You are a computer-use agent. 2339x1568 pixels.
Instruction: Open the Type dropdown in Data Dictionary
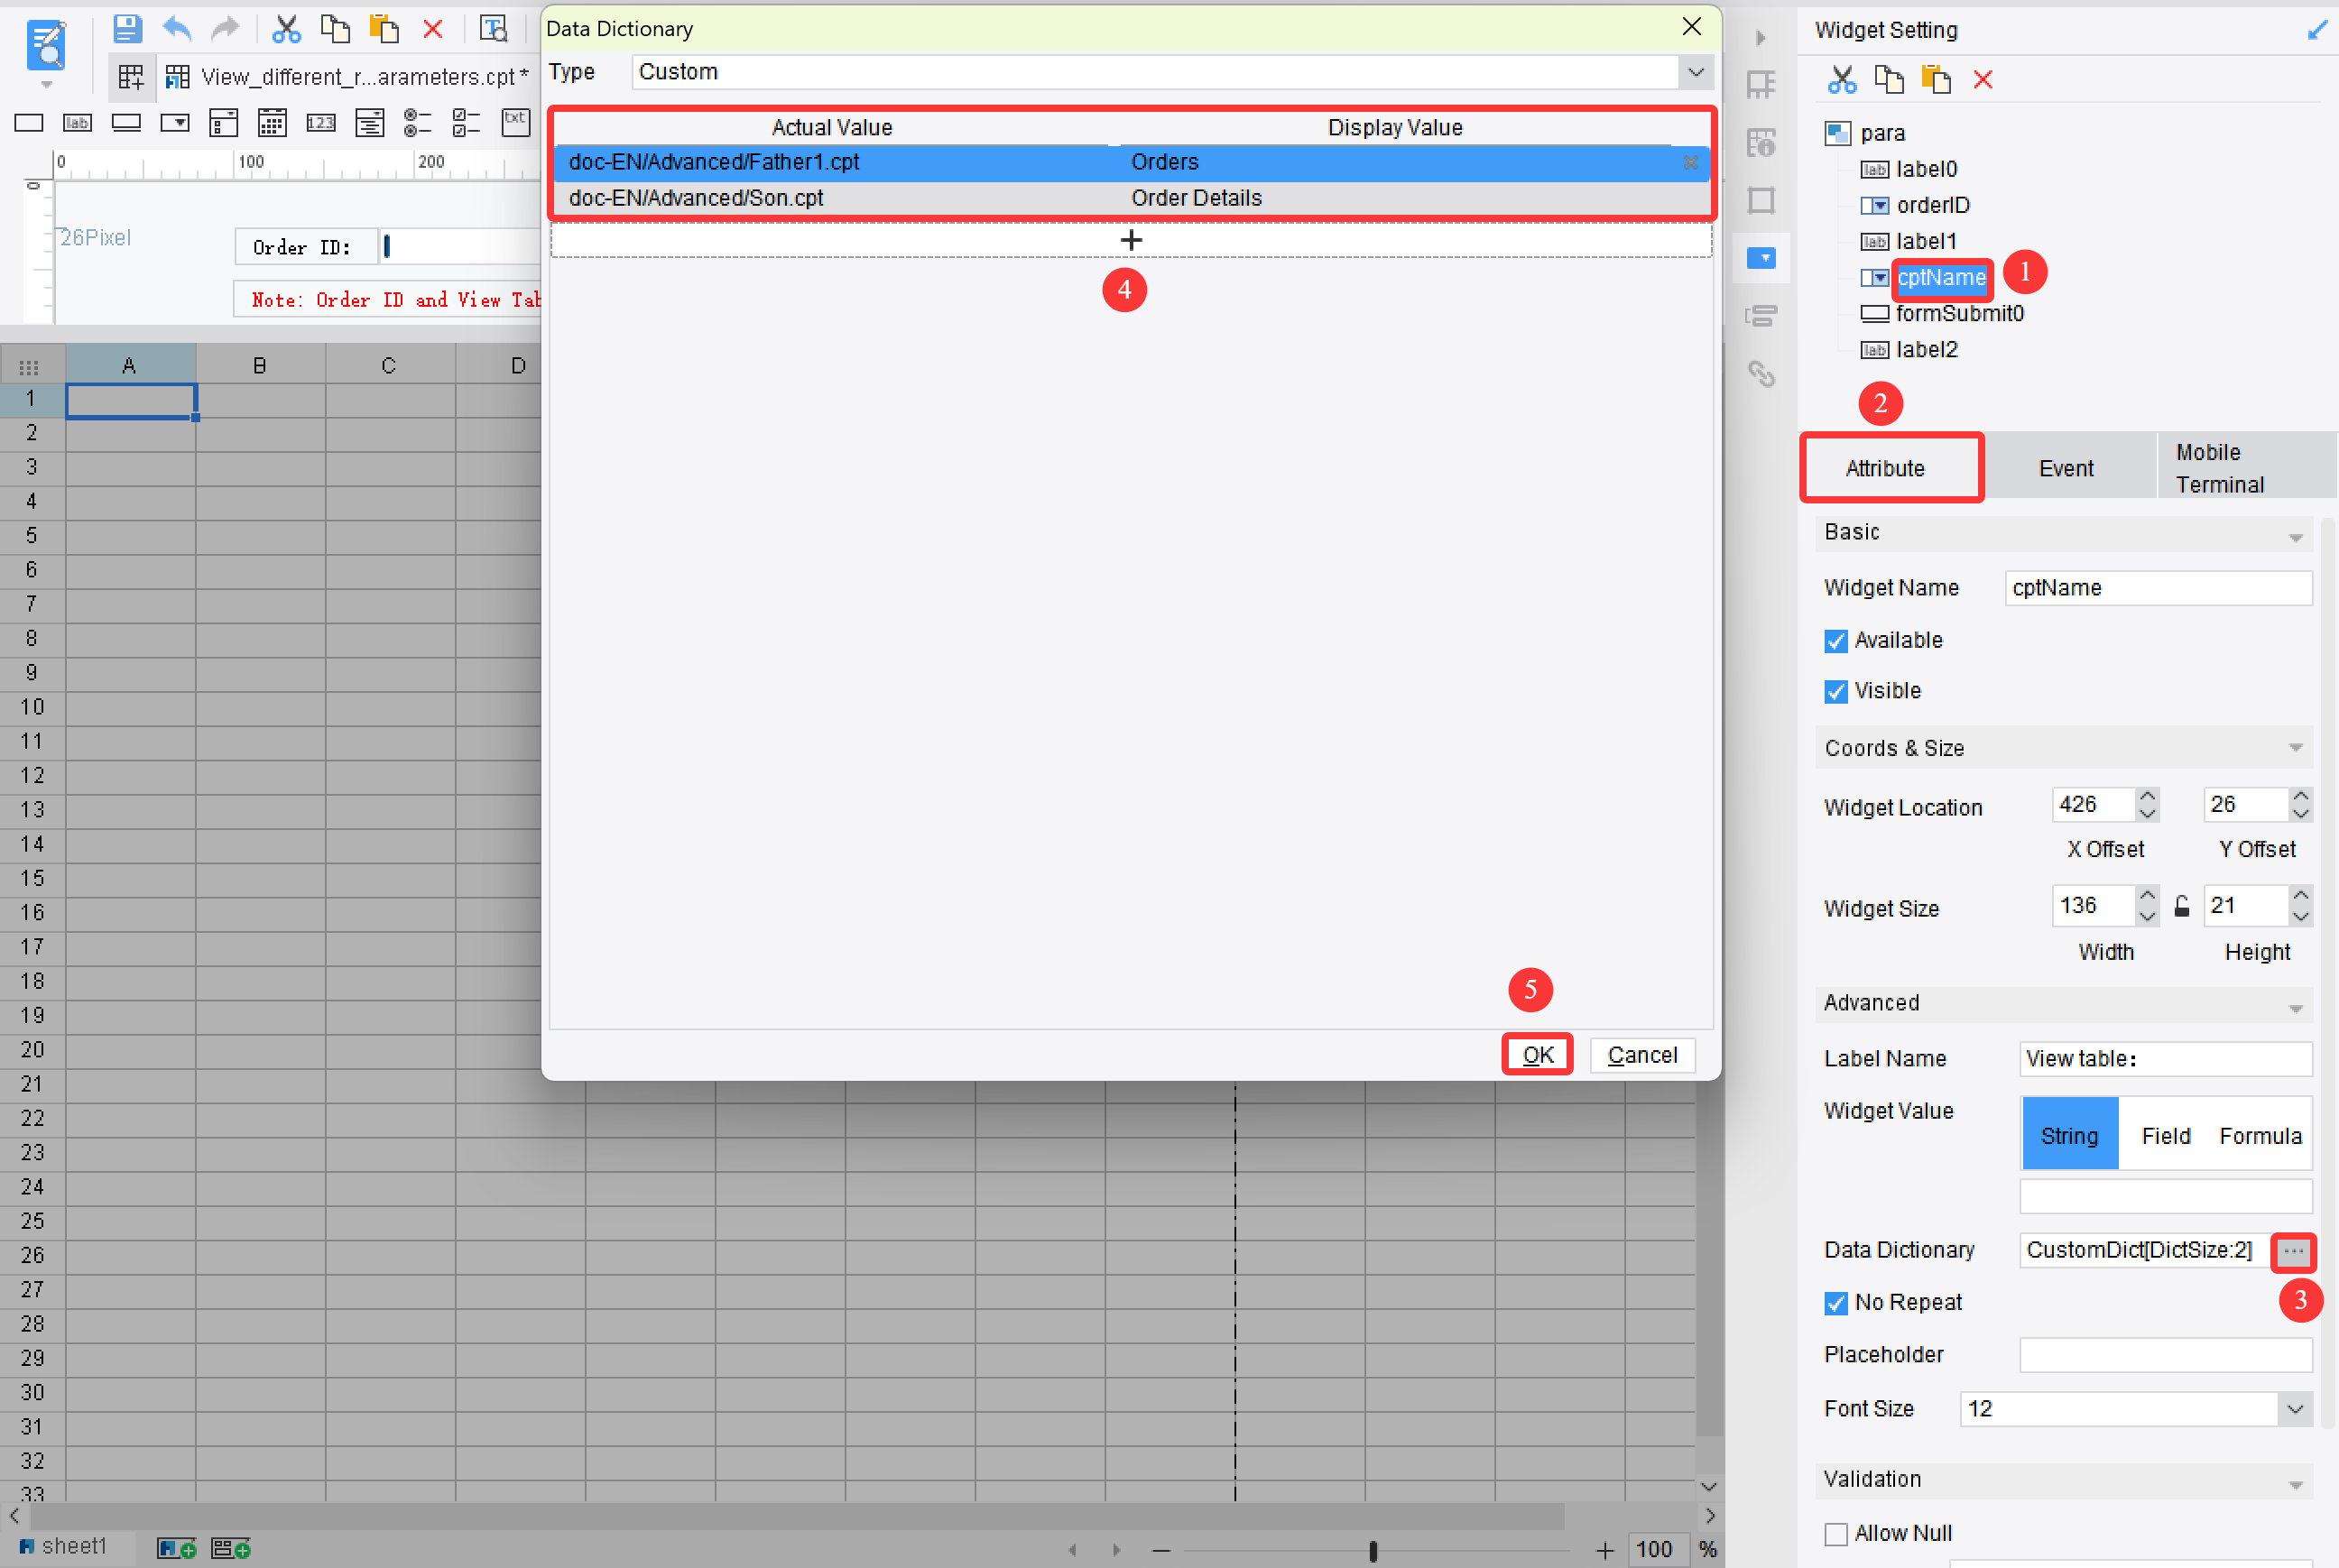tap(1696, 71)
